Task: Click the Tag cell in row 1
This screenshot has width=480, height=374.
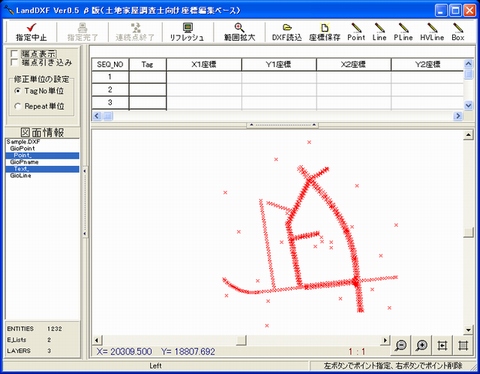Action: click(x=147, y=77)
